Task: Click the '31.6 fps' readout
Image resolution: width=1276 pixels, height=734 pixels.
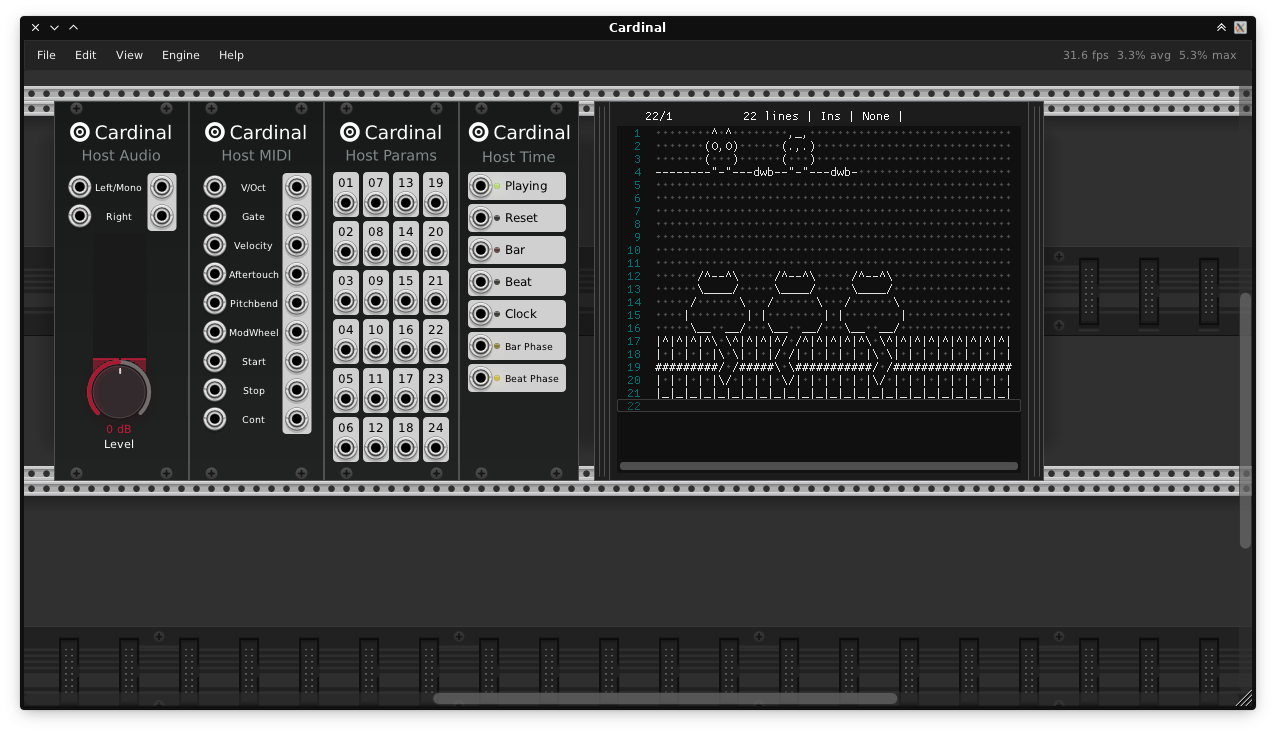Action: [x=1086, y=55]
